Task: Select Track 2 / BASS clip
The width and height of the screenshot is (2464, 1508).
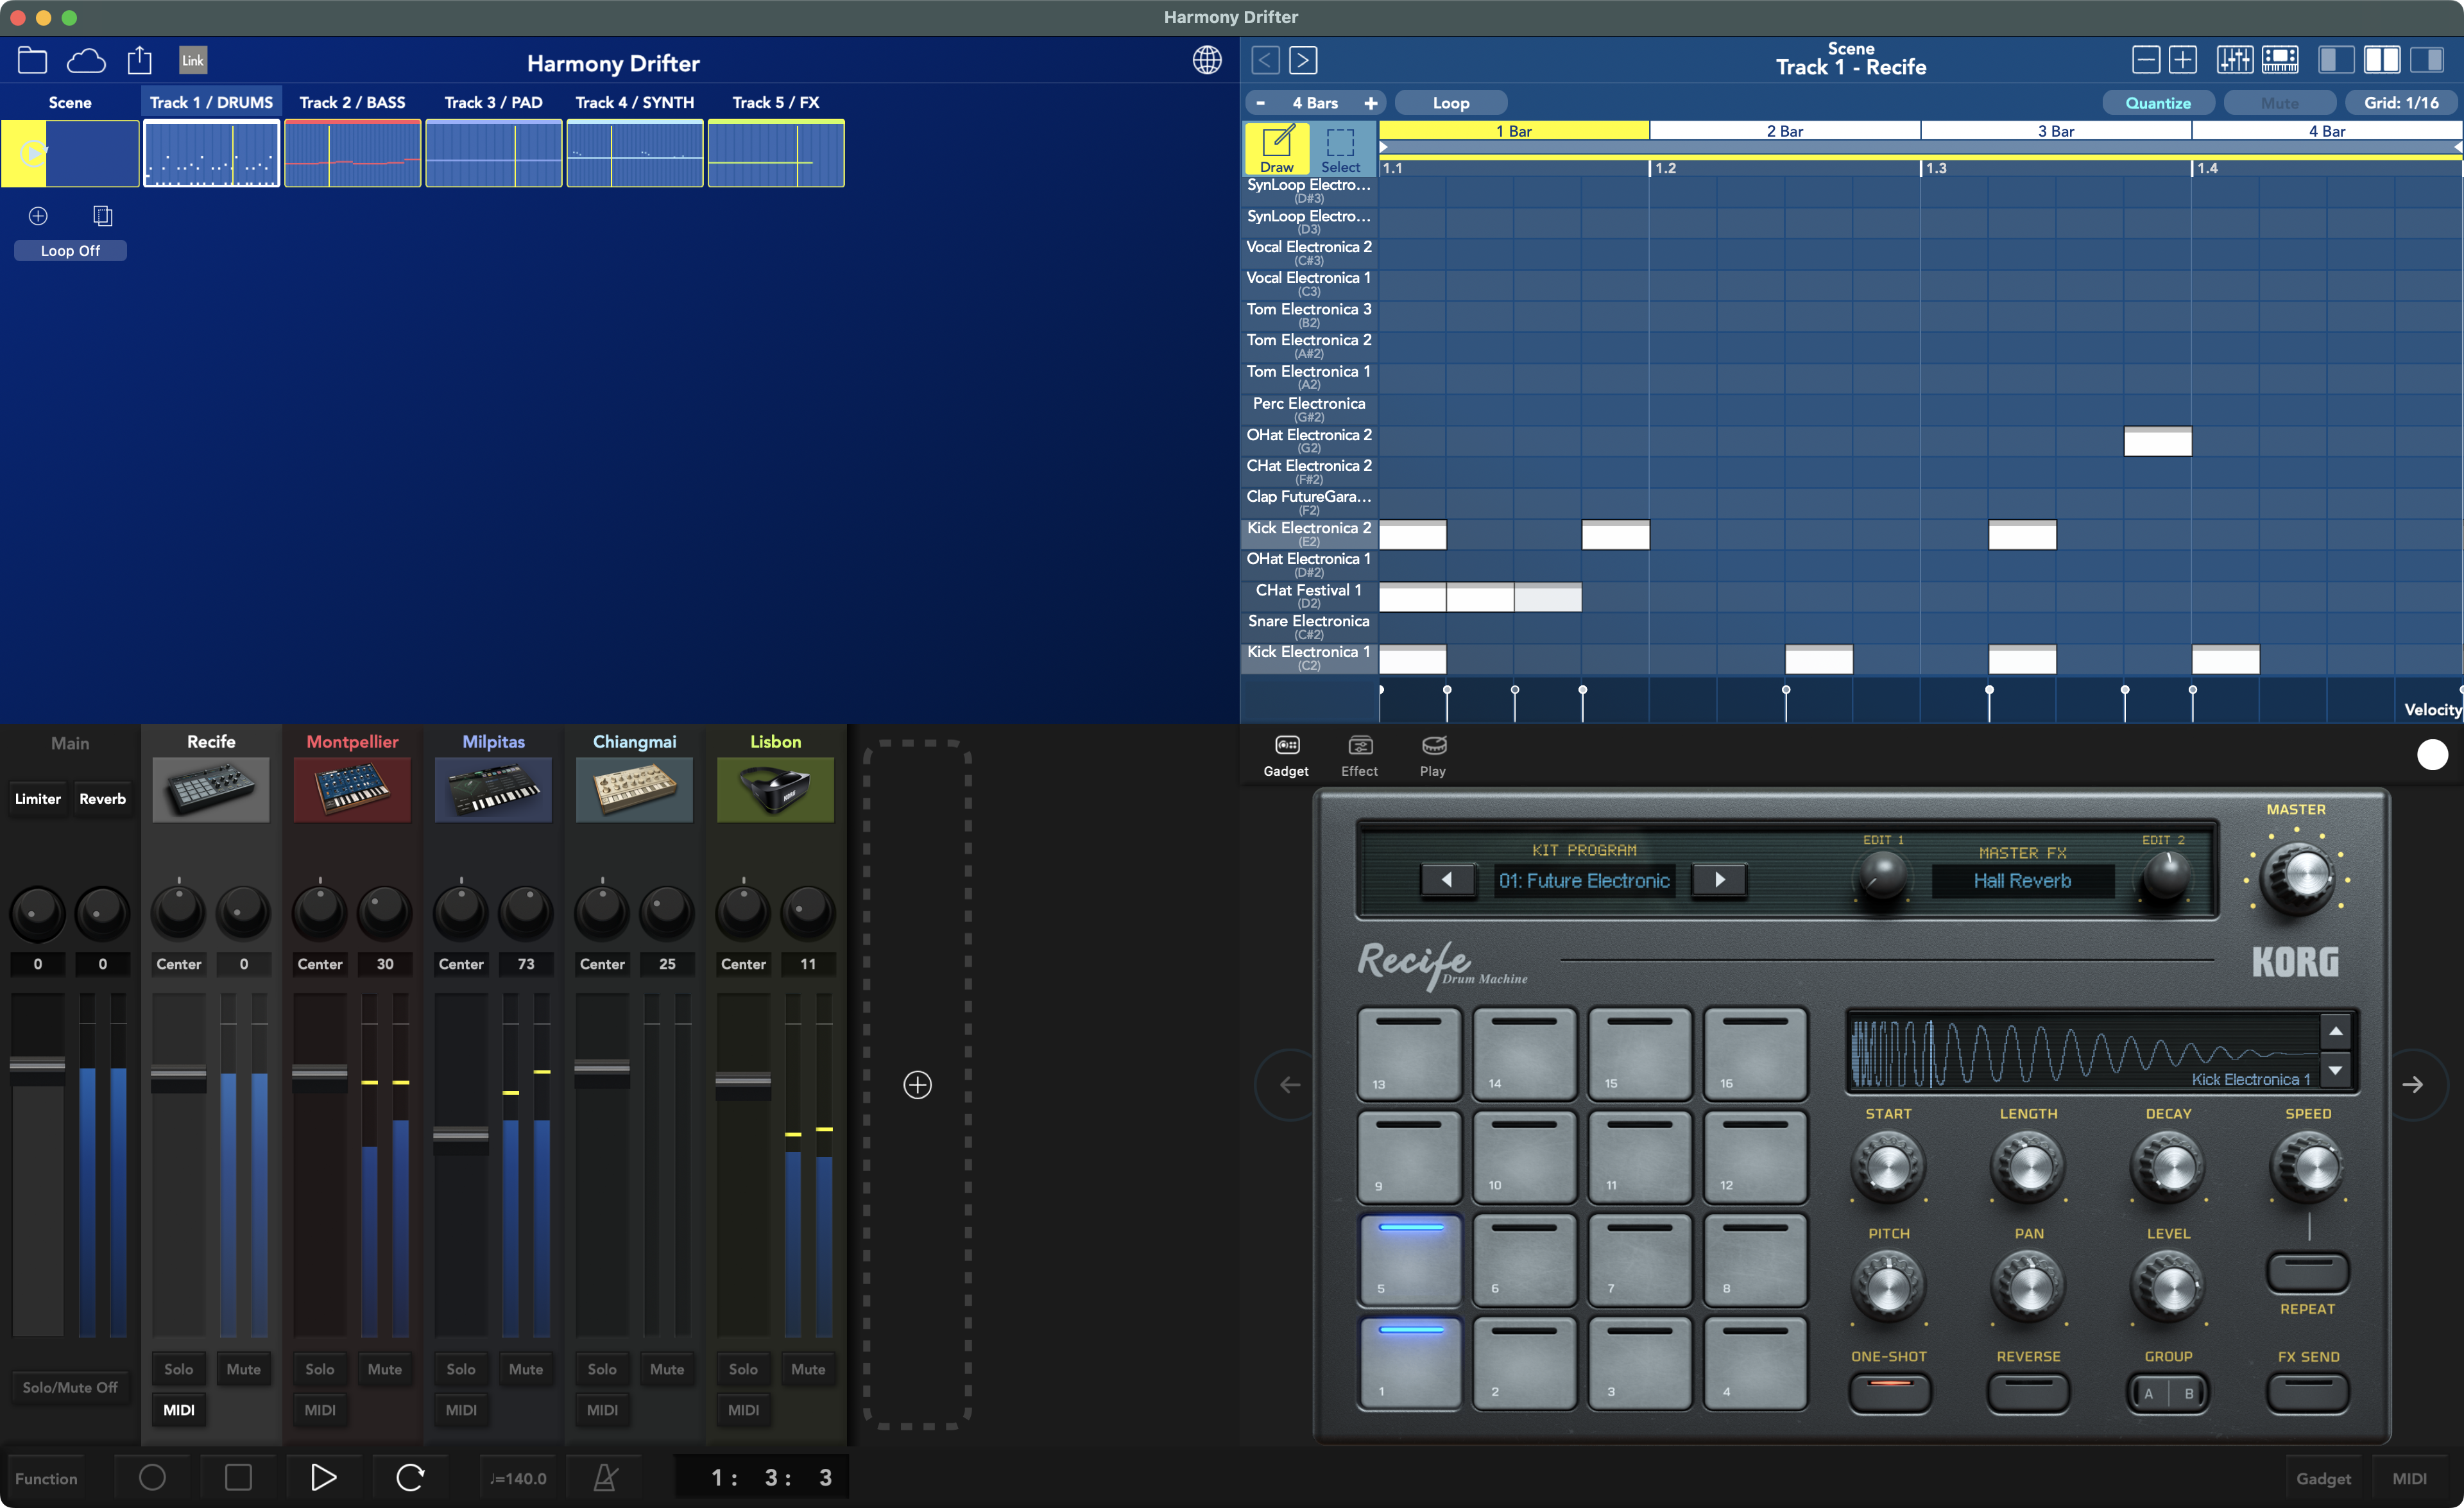Action: click(352, 153)
